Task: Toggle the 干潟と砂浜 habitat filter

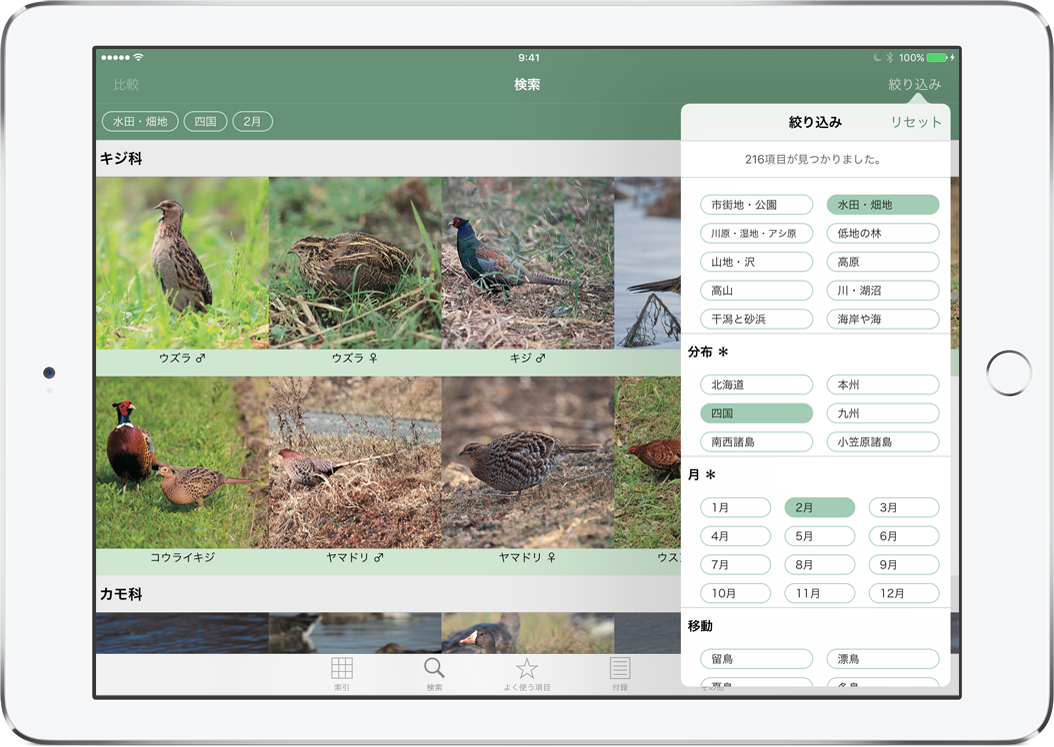Action: [x=756, y=319]
